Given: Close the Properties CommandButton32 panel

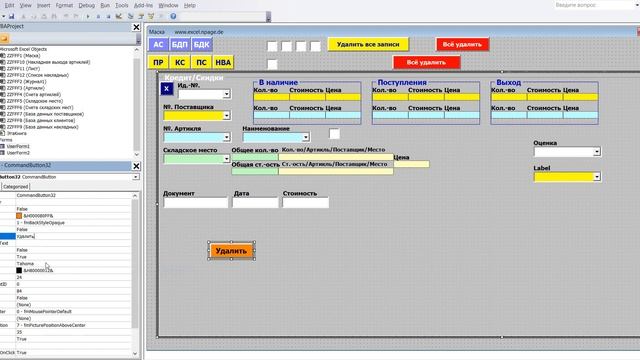Looking at the screenshot, I should pos(136,166).
